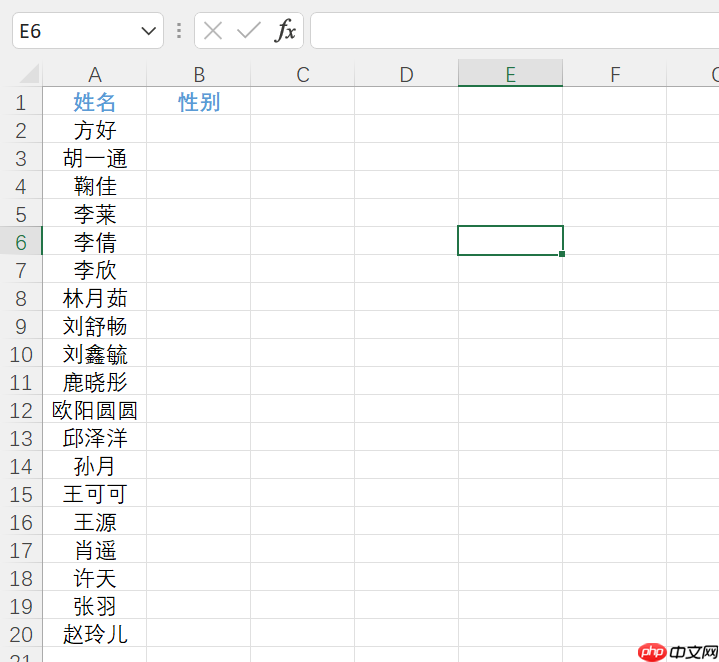Select the cell containing 王可可
719x662 pixels.
click(x=94, y=494)
